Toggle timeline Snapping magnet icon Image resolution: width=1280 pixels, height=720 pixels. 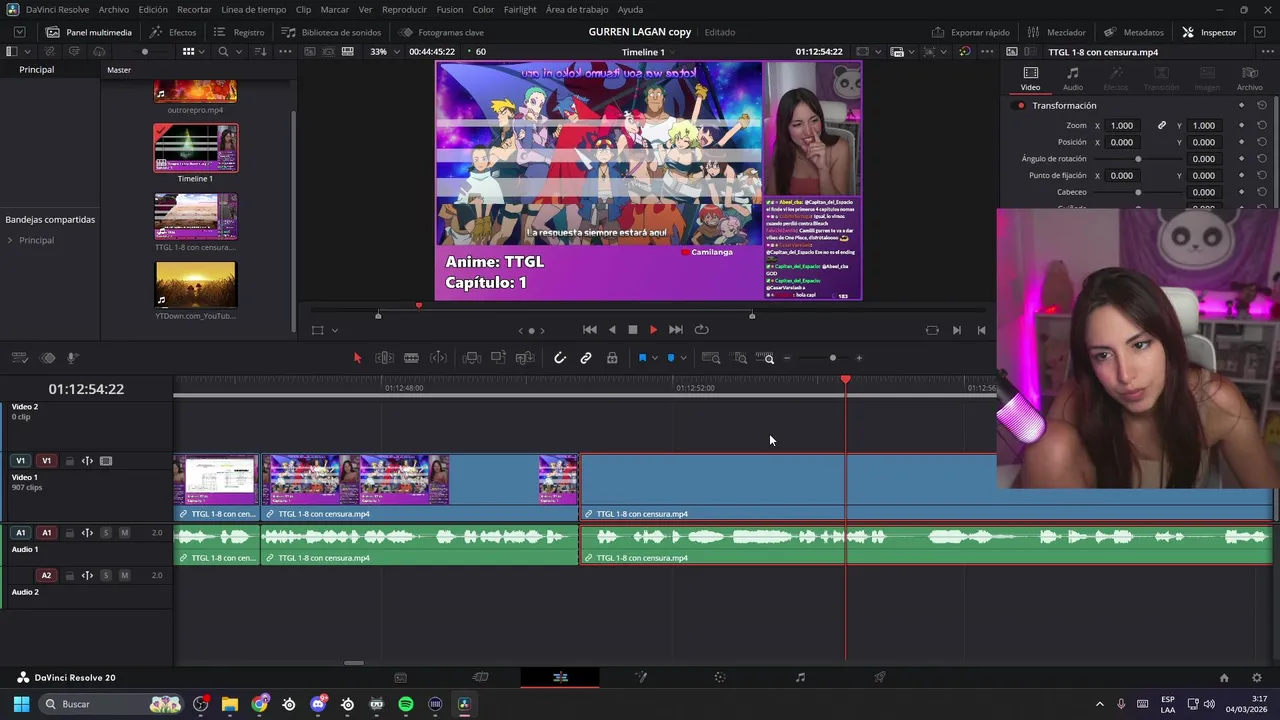pyautogui.click(x=560, y=358)
